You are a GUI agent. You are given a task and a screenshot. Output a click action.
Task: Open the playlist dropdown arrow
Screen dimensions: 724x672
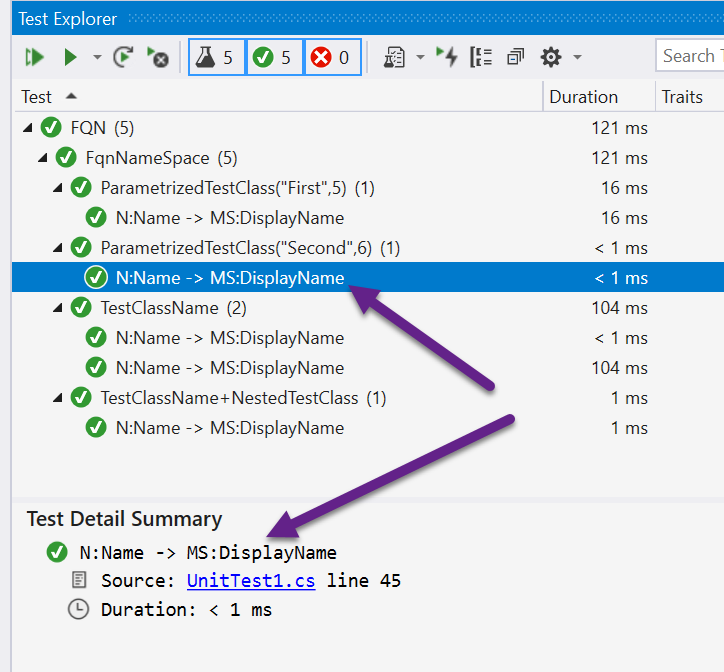[420, 58]
